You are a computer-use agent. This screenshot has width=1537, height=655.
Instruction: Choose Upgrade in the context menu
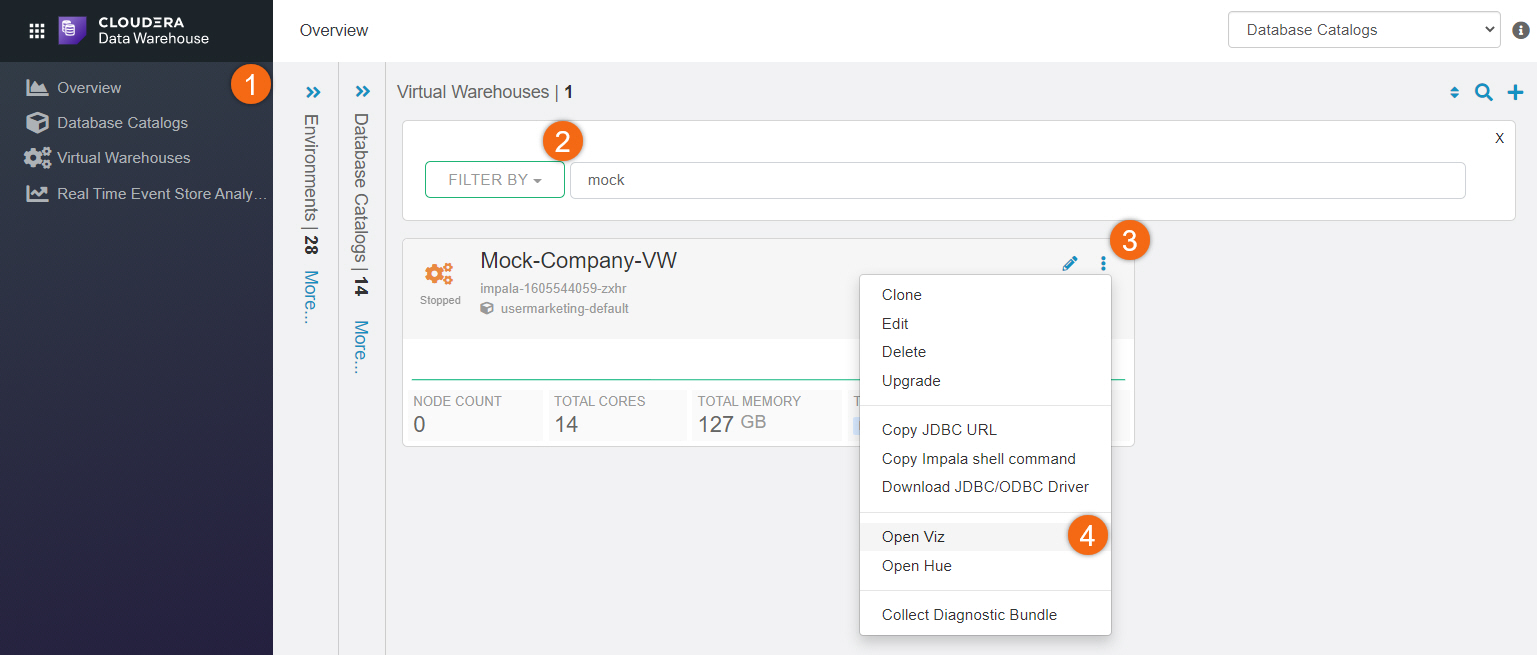coord(985,381)
